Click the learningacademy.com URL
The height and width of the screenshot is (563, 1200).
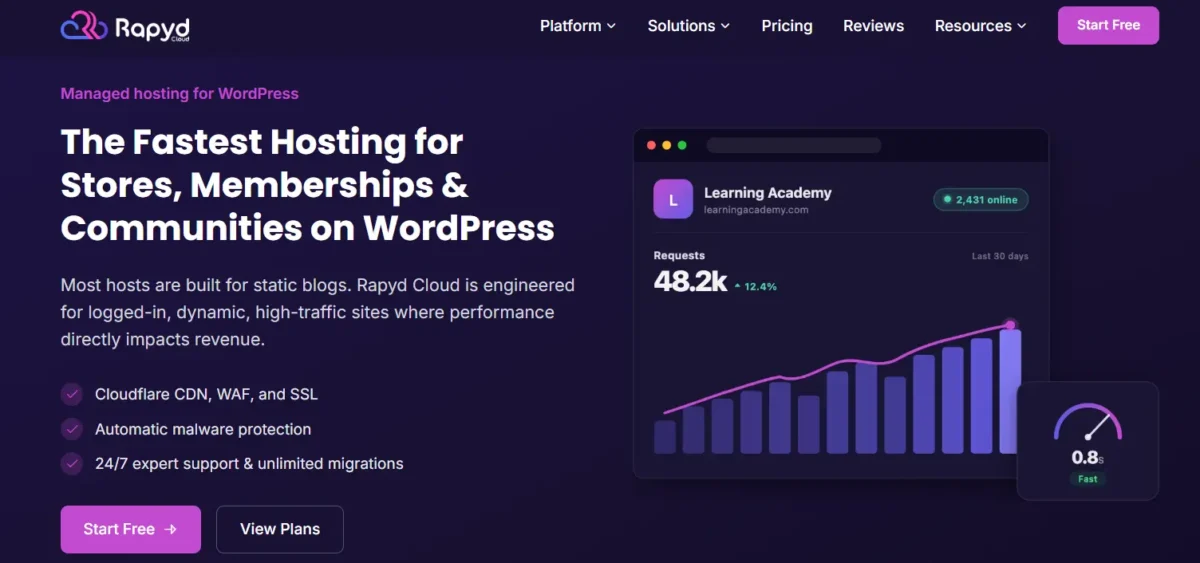[x=756, y=210]
